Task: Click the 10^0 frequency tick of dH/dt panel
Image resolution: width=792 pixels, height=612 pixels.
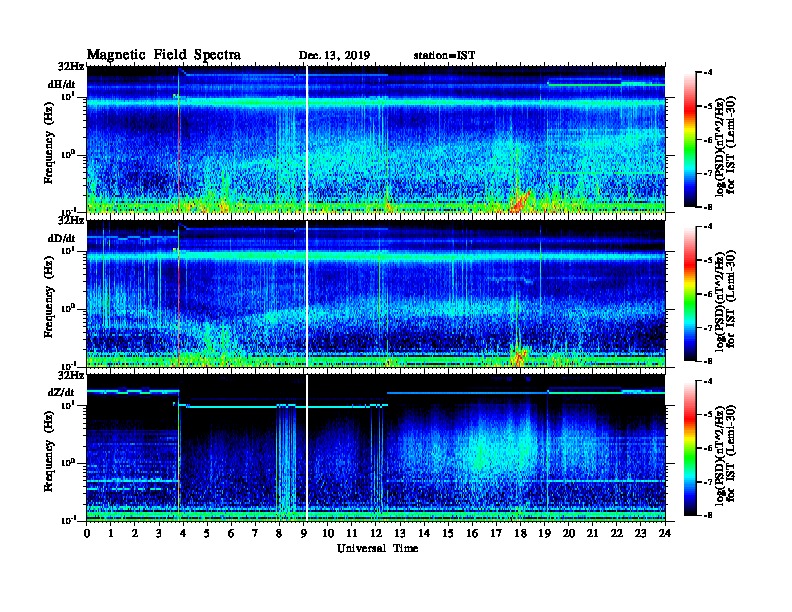Action: [68, 155]
